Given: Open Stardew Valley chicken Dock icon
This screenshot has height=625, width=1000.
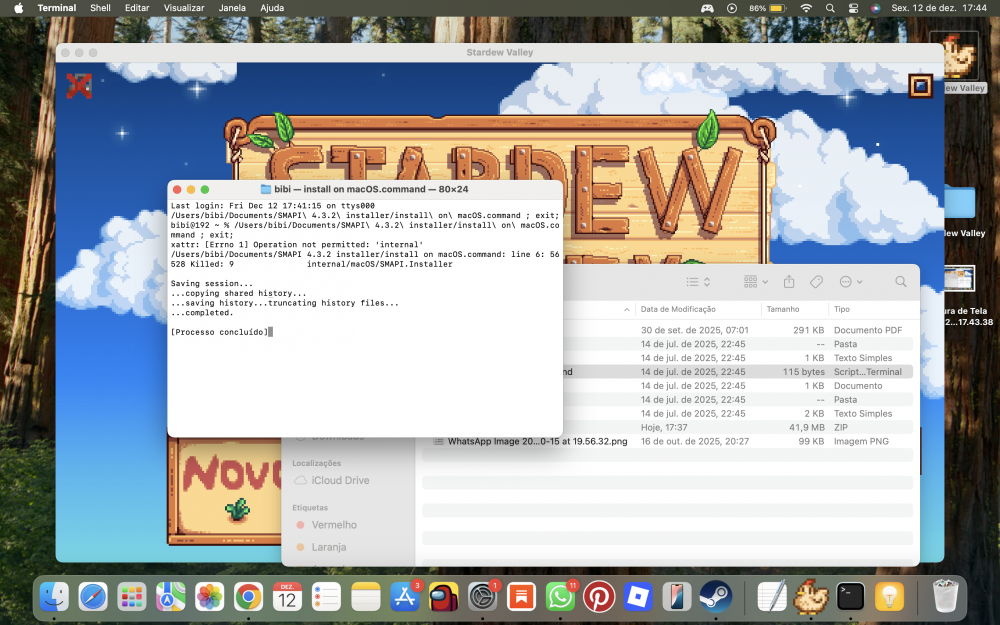Looking at the screenshot, I should 810,597.
